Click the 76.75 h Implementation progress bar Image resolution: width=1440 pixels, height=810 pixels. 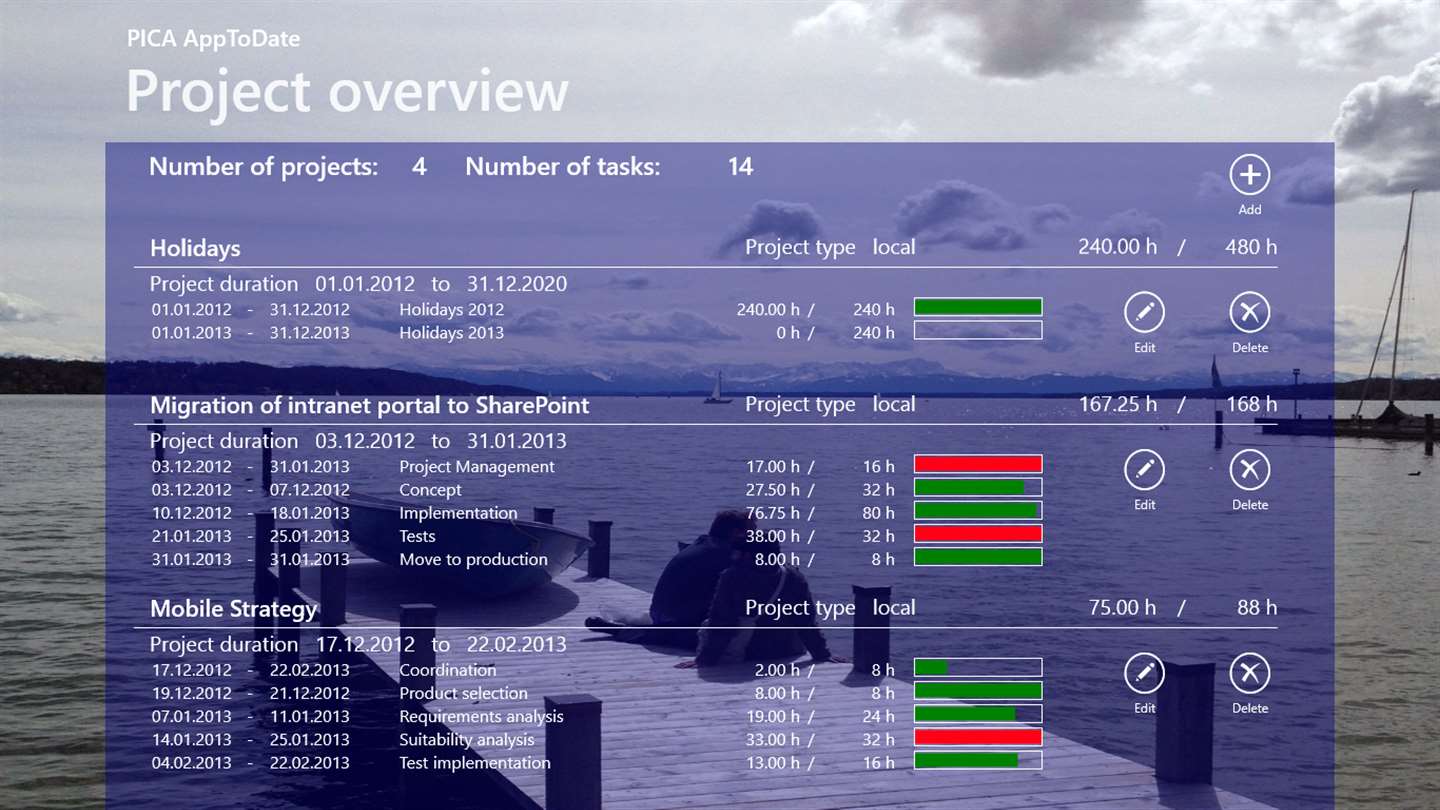tap(978, 510)
